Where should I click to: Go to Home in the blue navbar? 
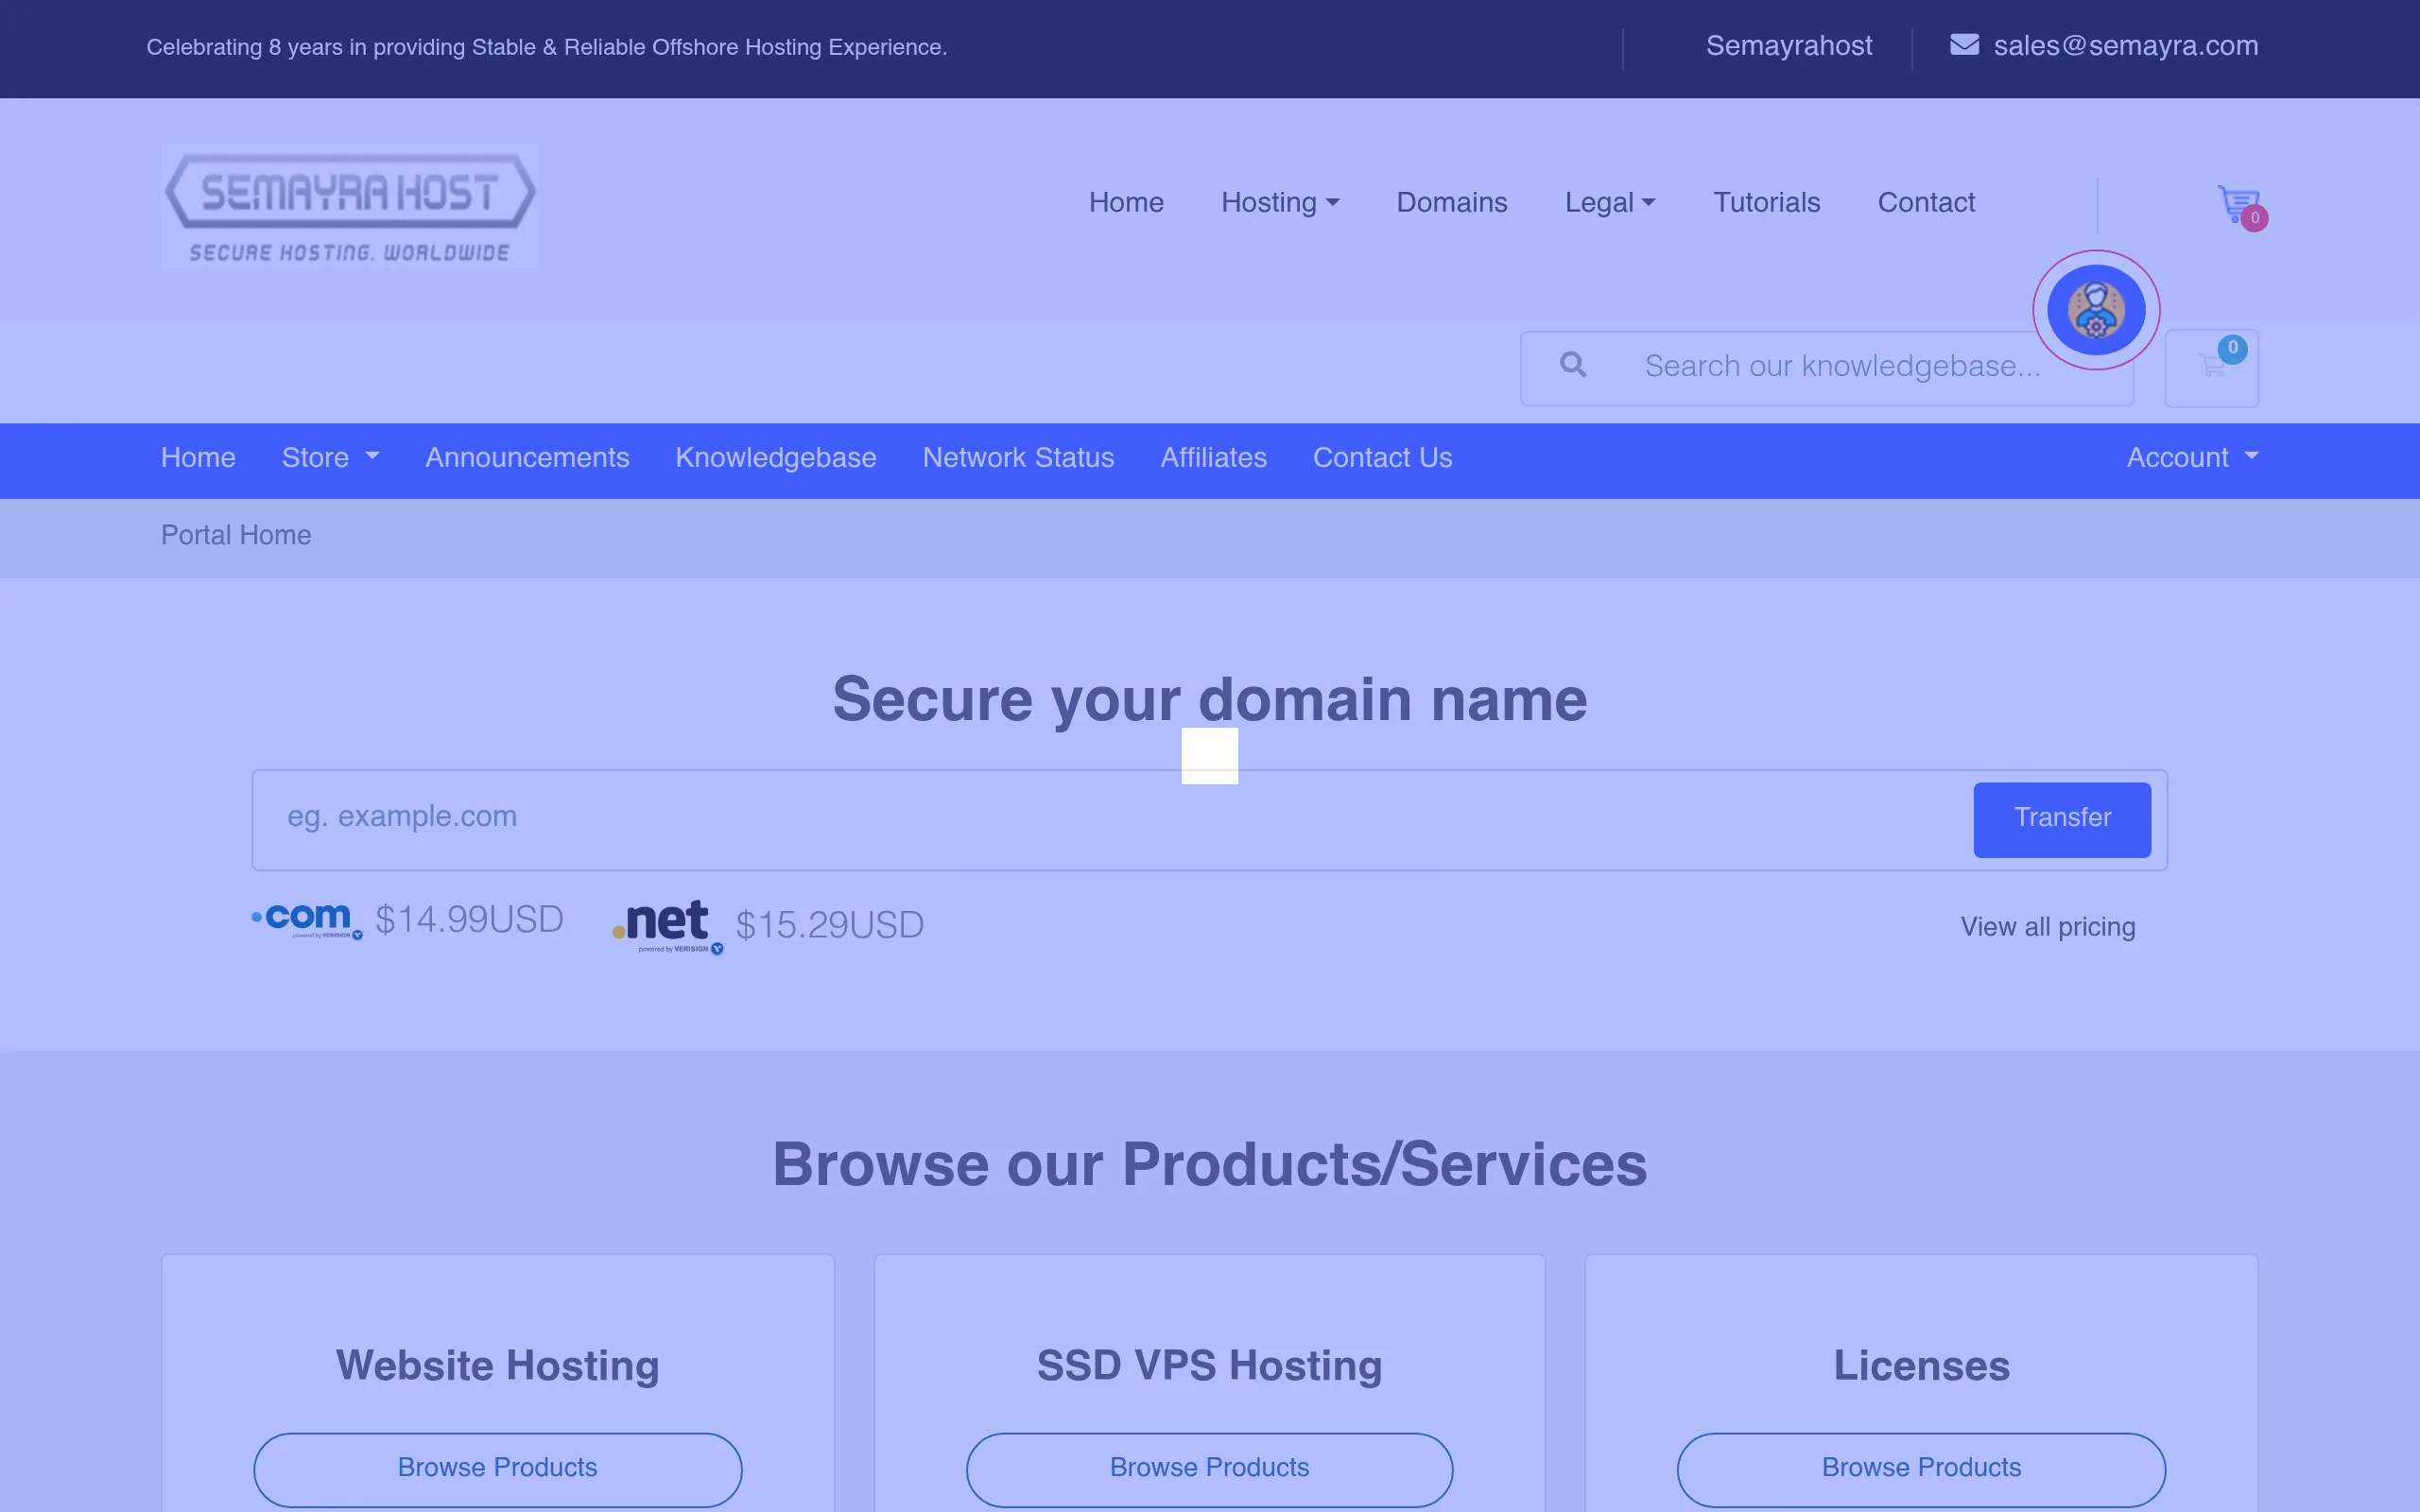pos(198,458)
